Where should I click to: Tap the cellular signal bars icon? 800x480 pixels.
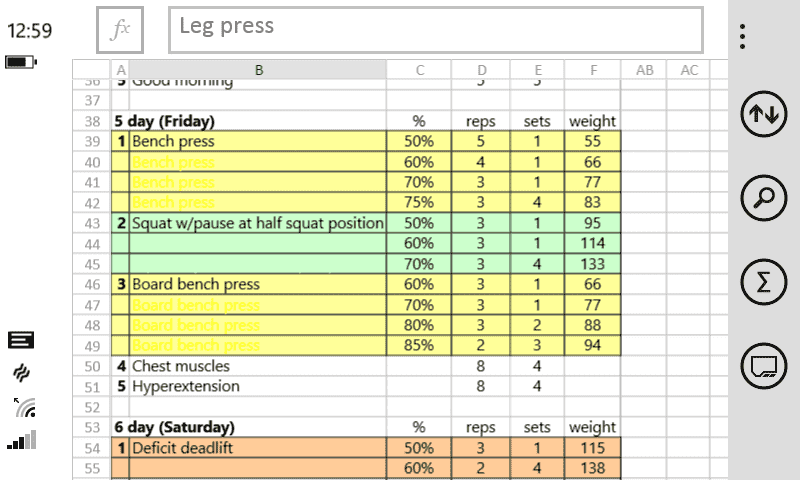pos(22,440)
